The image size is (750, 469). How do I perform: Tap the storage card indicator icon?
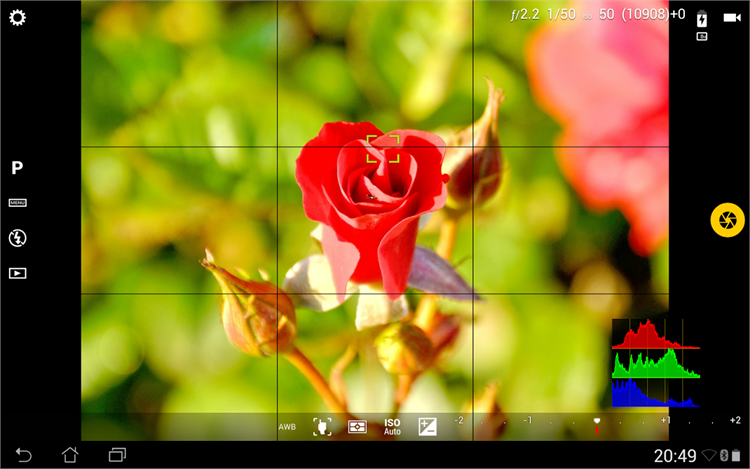click(x=702, y=36)
